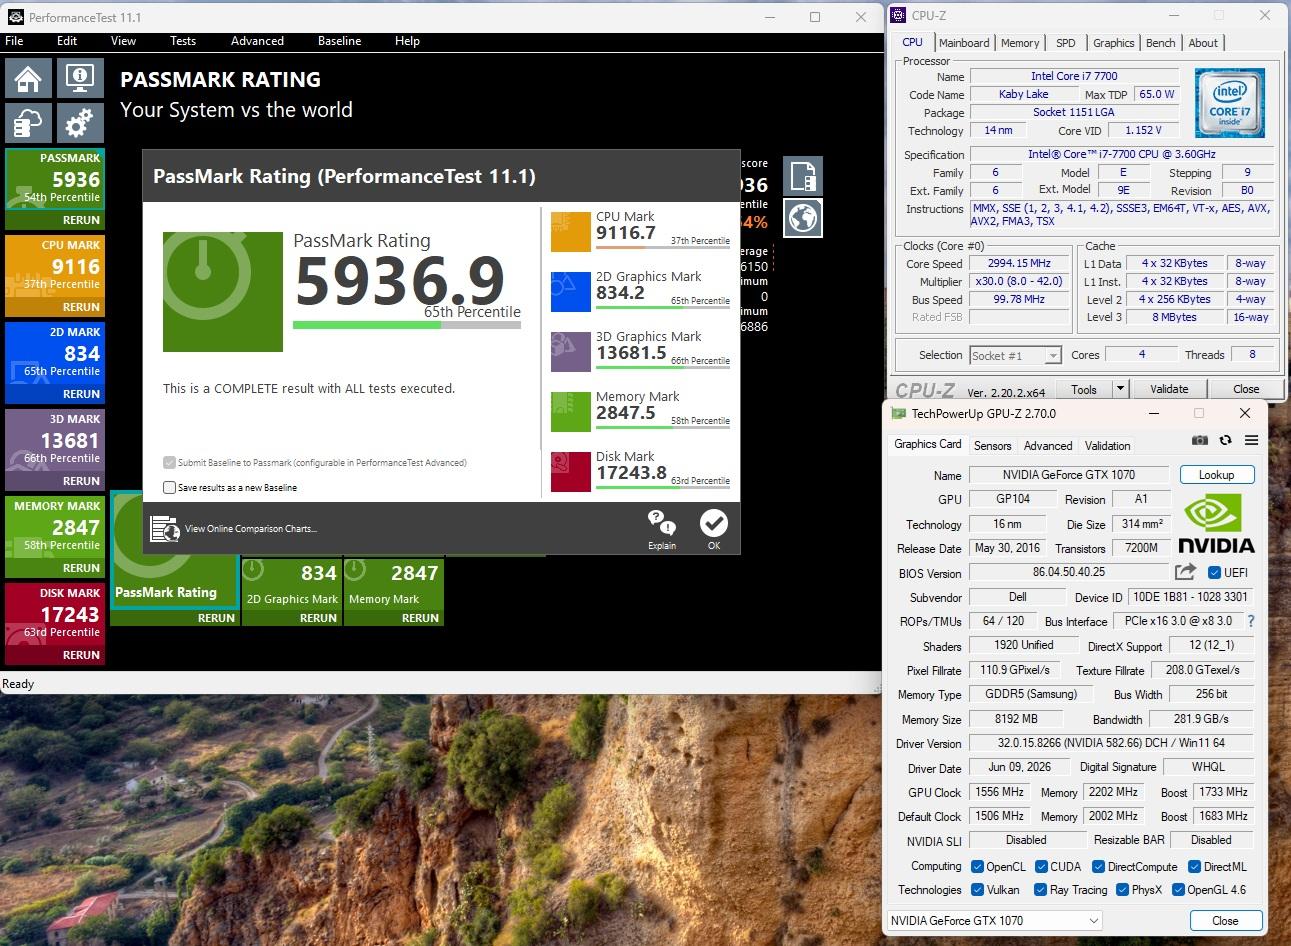Click the 3D MARK sidebar tile score
Screen dimensions: 1291x946
click(x=70, y=440)
